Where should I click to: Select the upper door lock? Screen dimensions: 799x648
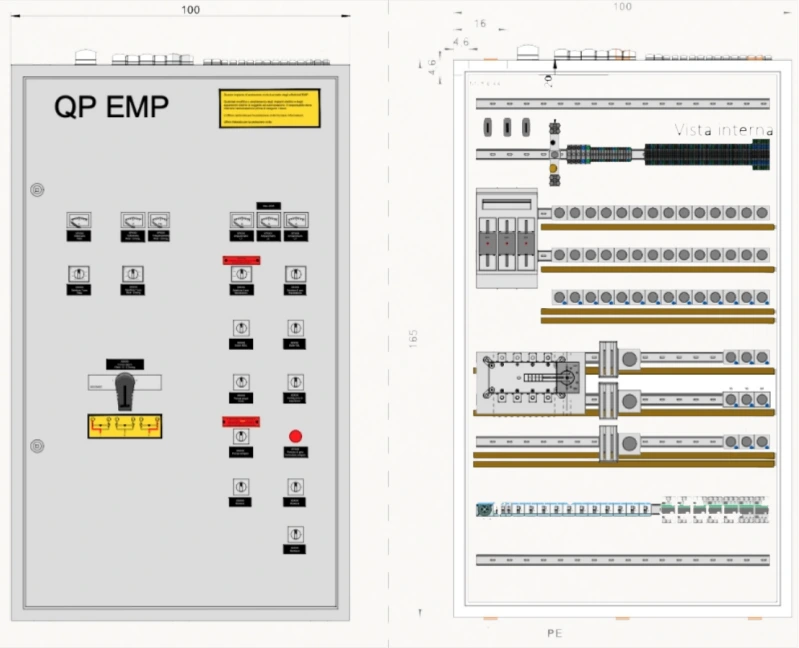click(x=37, y=190)
